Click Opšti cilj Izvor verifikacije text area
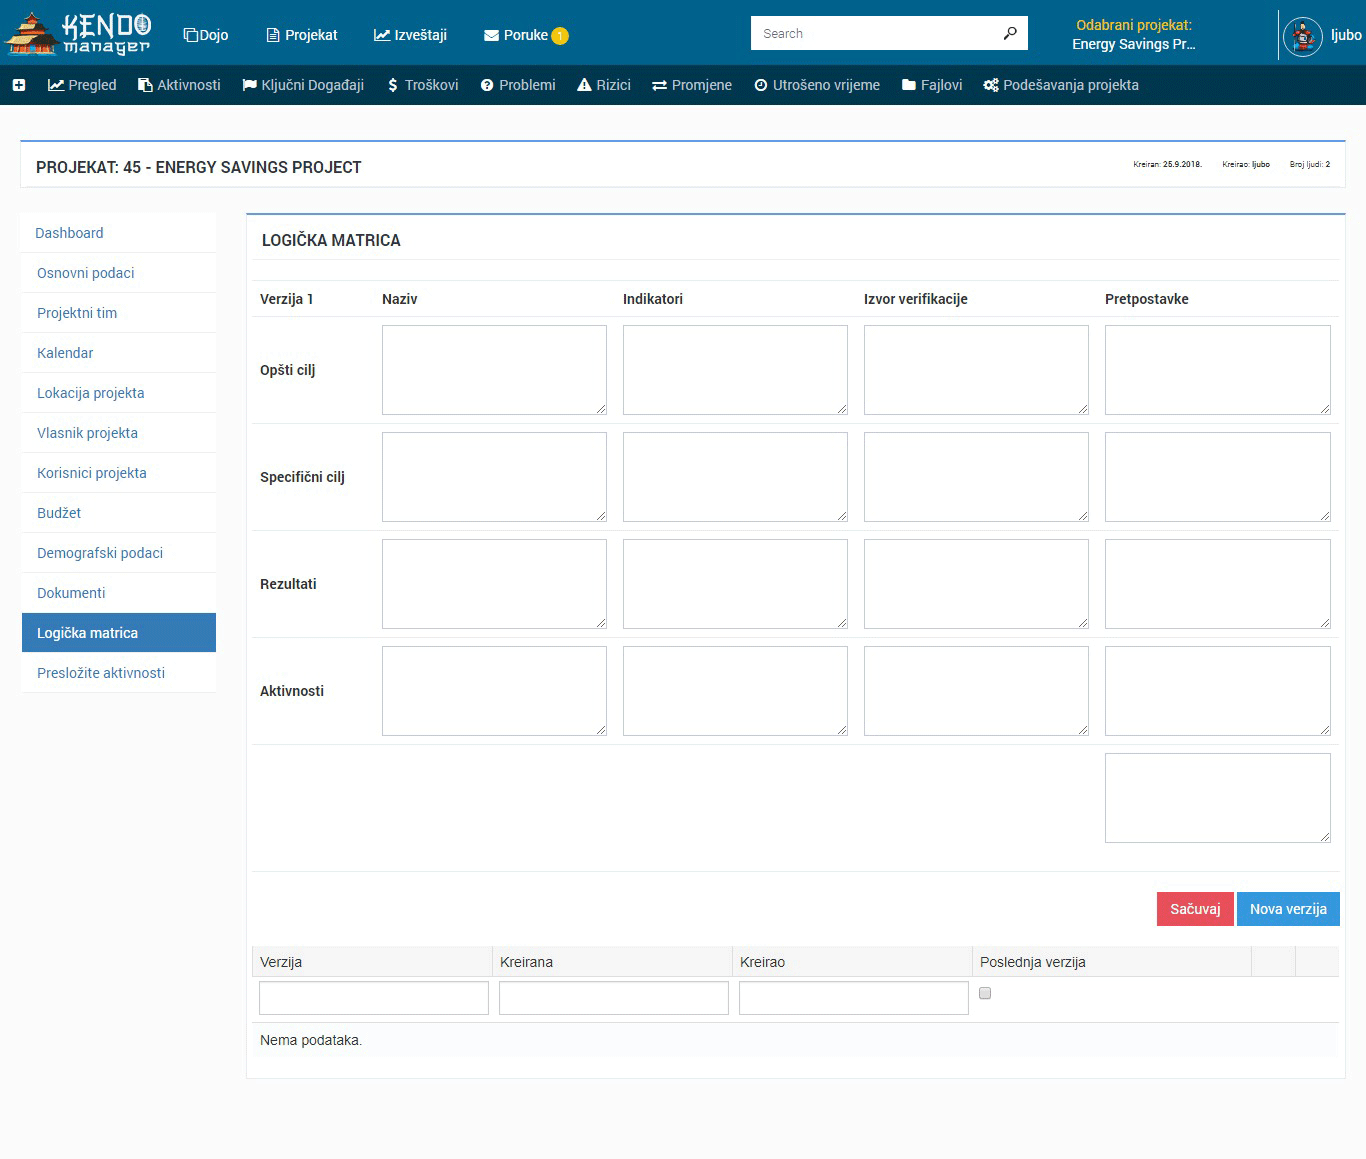1366x1159 pixels. click(x=976, y=370)
